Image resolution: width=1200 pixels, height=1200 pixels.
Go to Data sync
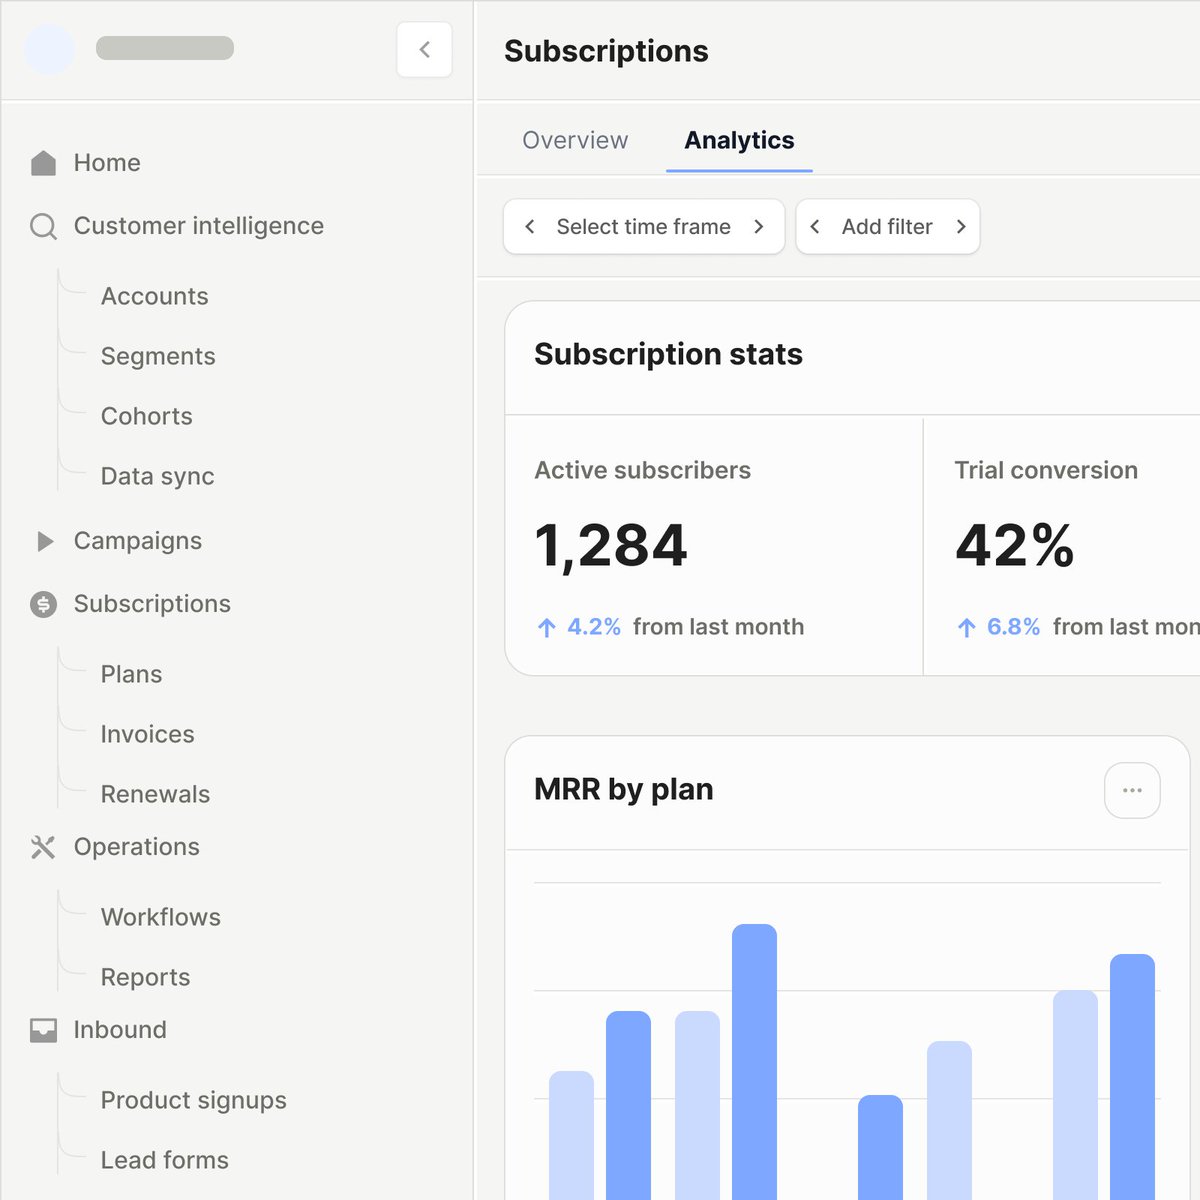click(x=158, y=476)
